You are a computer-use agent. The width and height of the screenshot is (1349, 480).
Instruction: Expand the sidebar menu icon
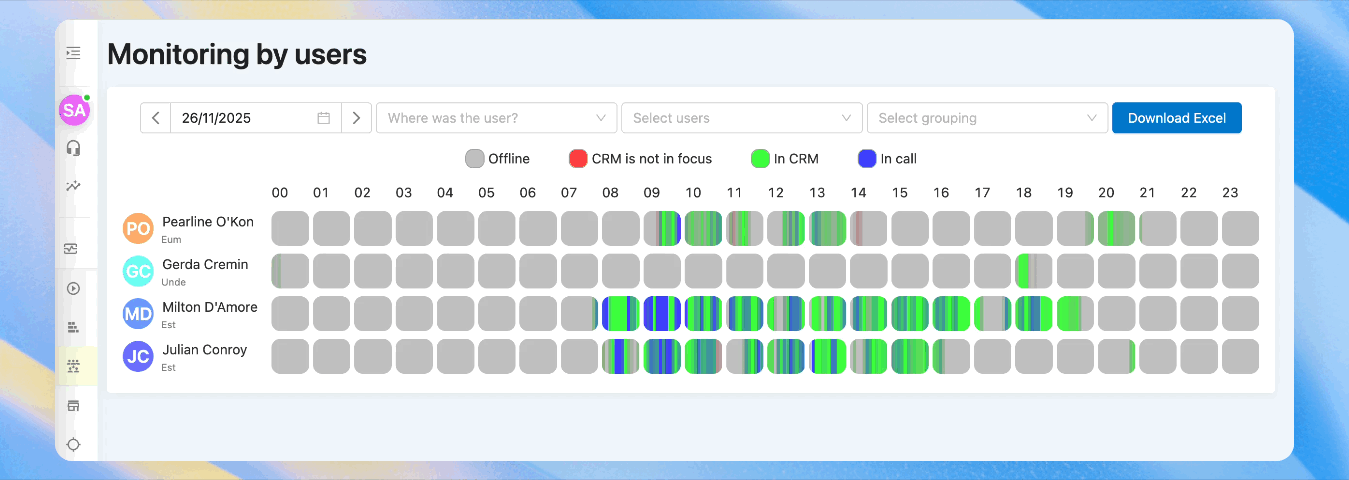tap(73, 53)
